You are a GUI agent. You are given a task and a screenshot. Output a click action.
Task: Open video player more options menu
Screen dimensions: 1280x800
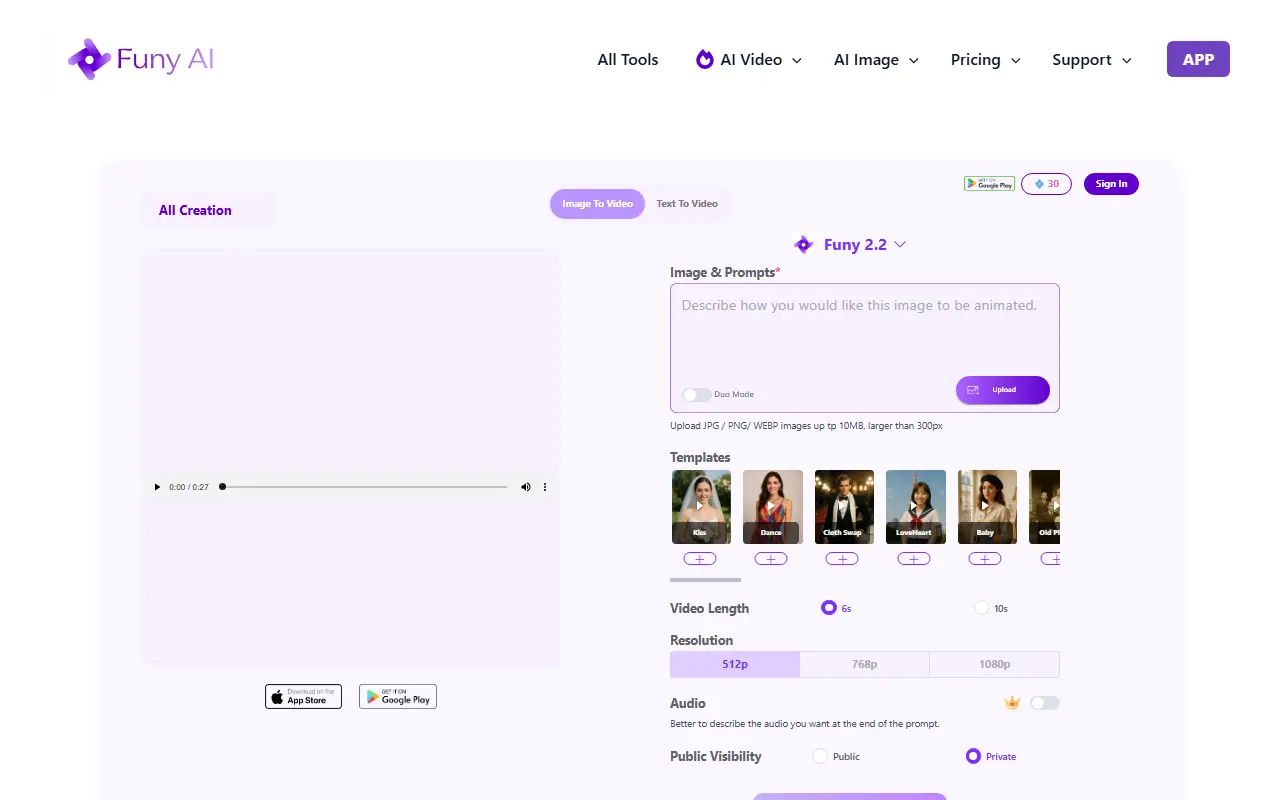click(545, 487)
